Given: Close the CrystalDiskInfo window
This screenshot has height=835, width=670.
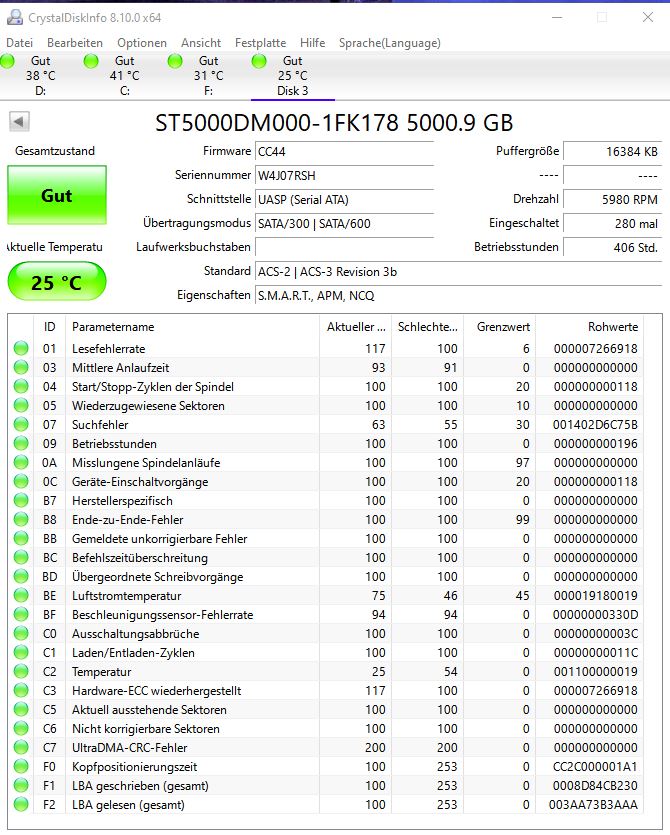Looking at the screenshot, I should point(648,18).
